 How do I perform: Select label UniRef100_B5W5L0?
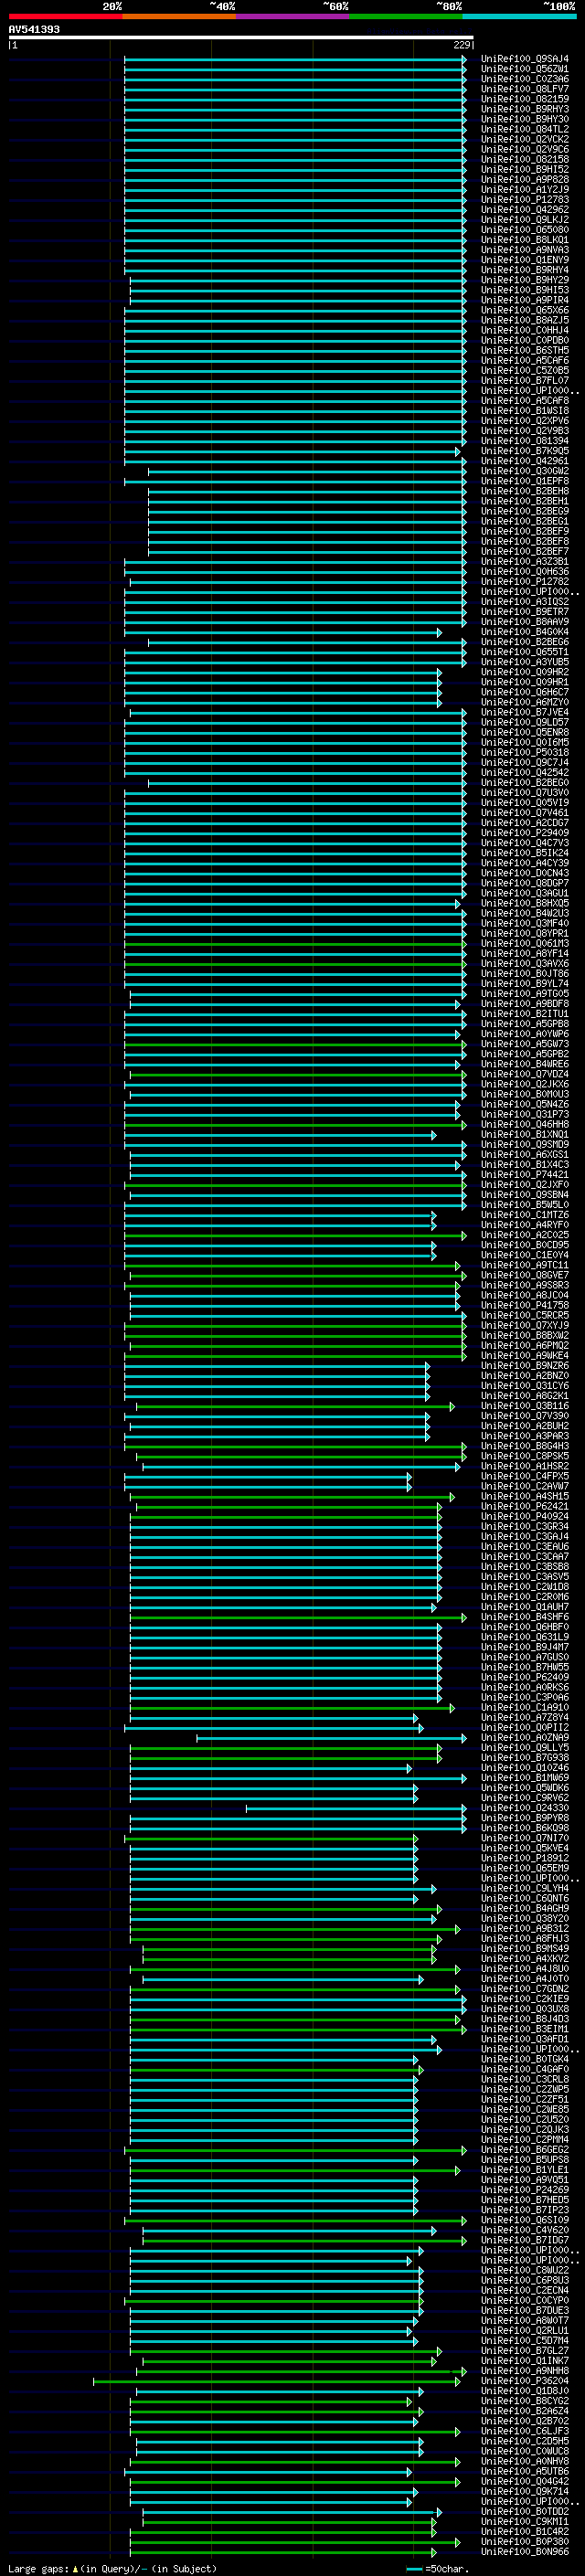pyautogui.click(x=524, y=1205)
